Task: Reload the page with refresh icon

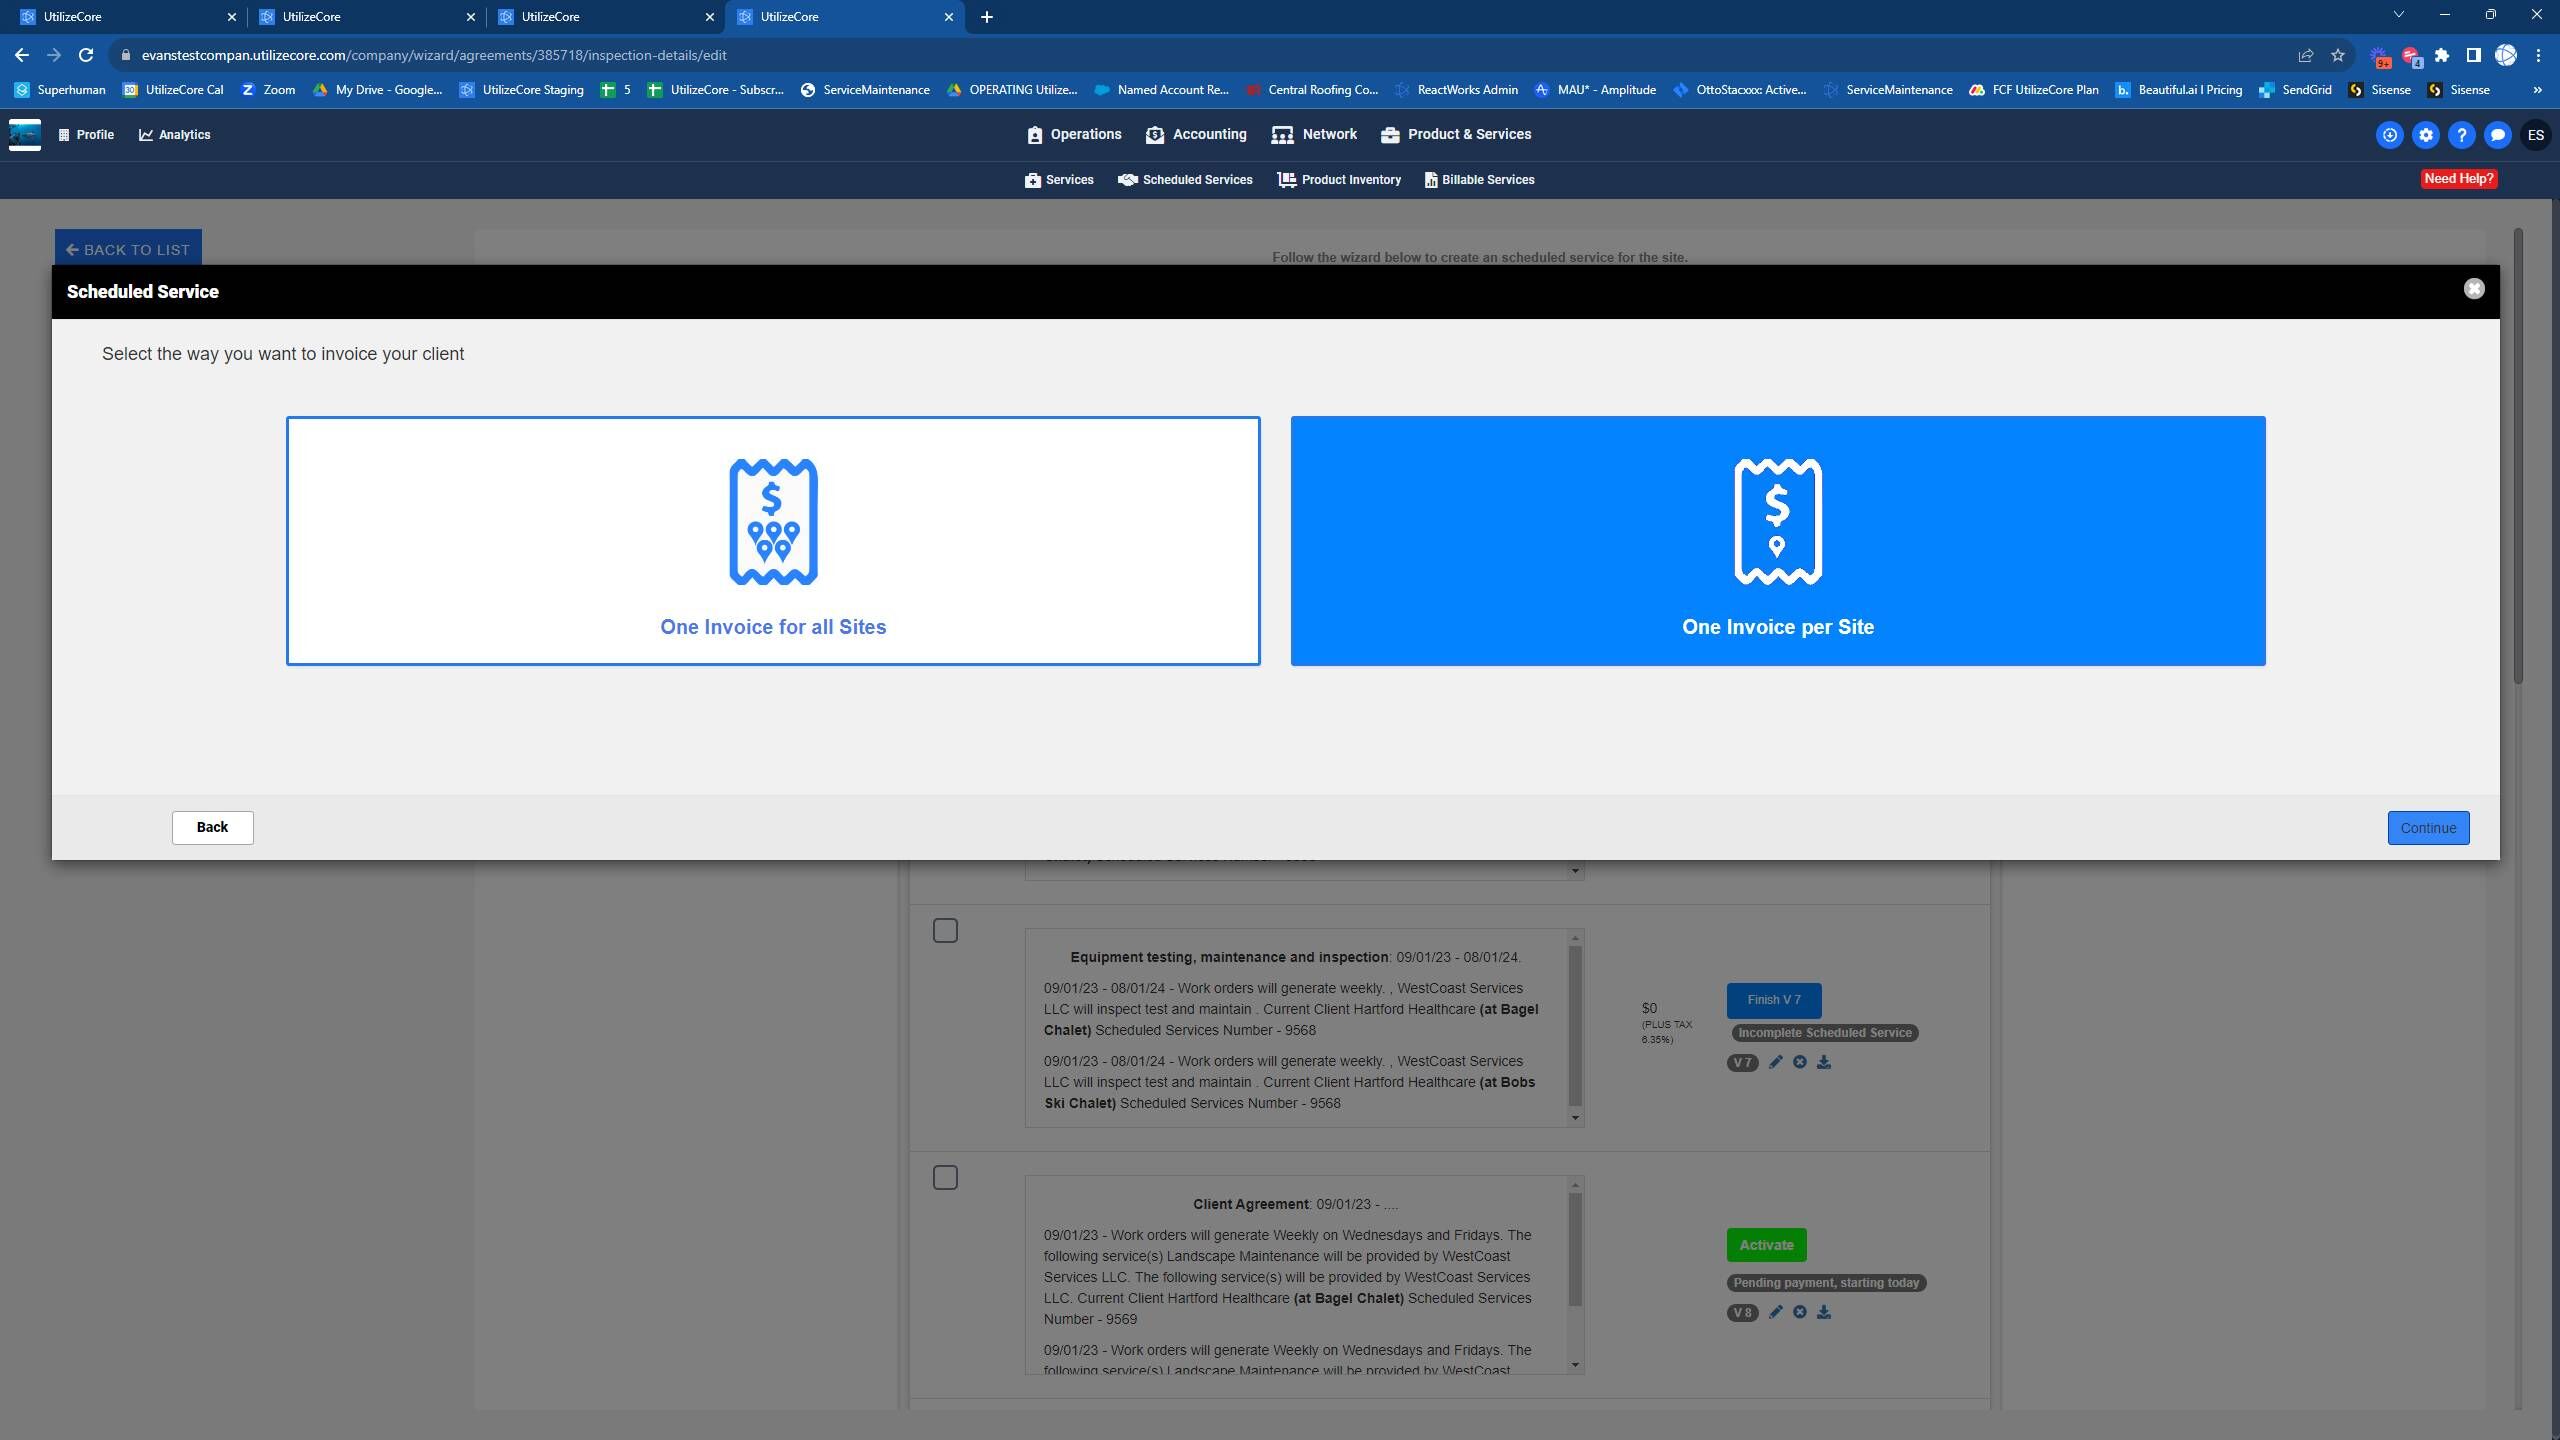Action: pyautogui.click(x=86, y=55)
